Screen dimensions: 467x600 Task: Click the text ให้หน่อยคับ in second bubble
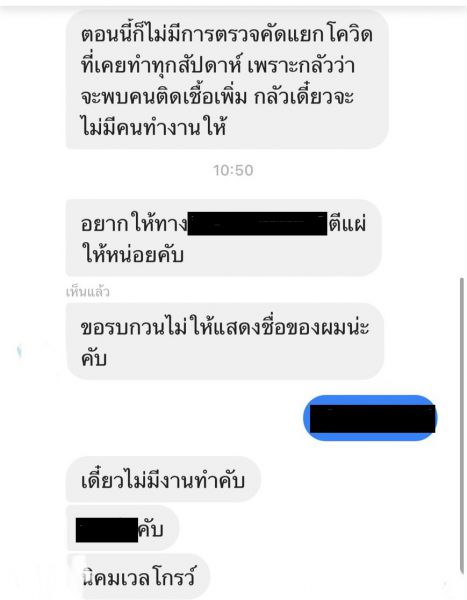coord(133,254)
